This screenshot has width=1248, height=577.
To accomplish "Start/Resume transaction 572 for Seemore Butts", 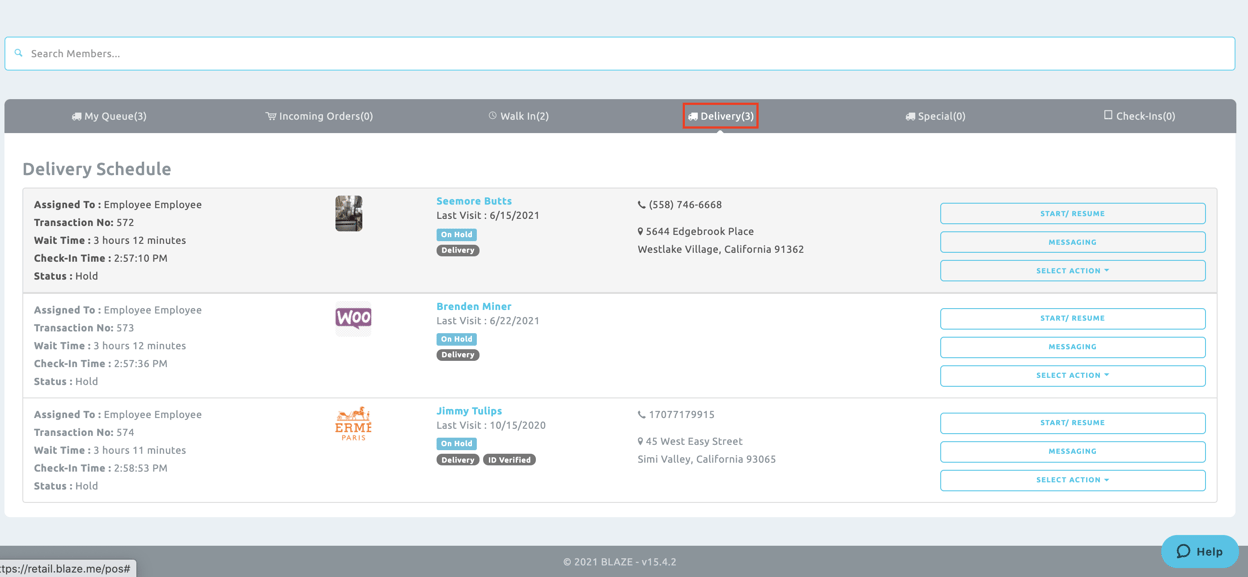I will coord(1072,213).
